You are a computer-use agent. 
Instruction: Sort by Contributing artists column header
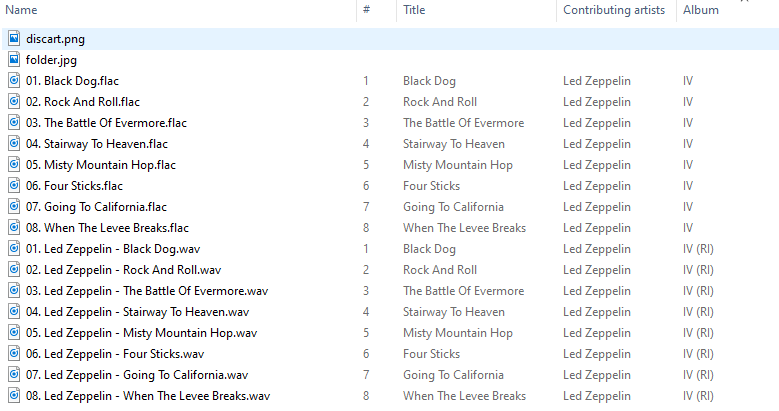pos(613,10)
